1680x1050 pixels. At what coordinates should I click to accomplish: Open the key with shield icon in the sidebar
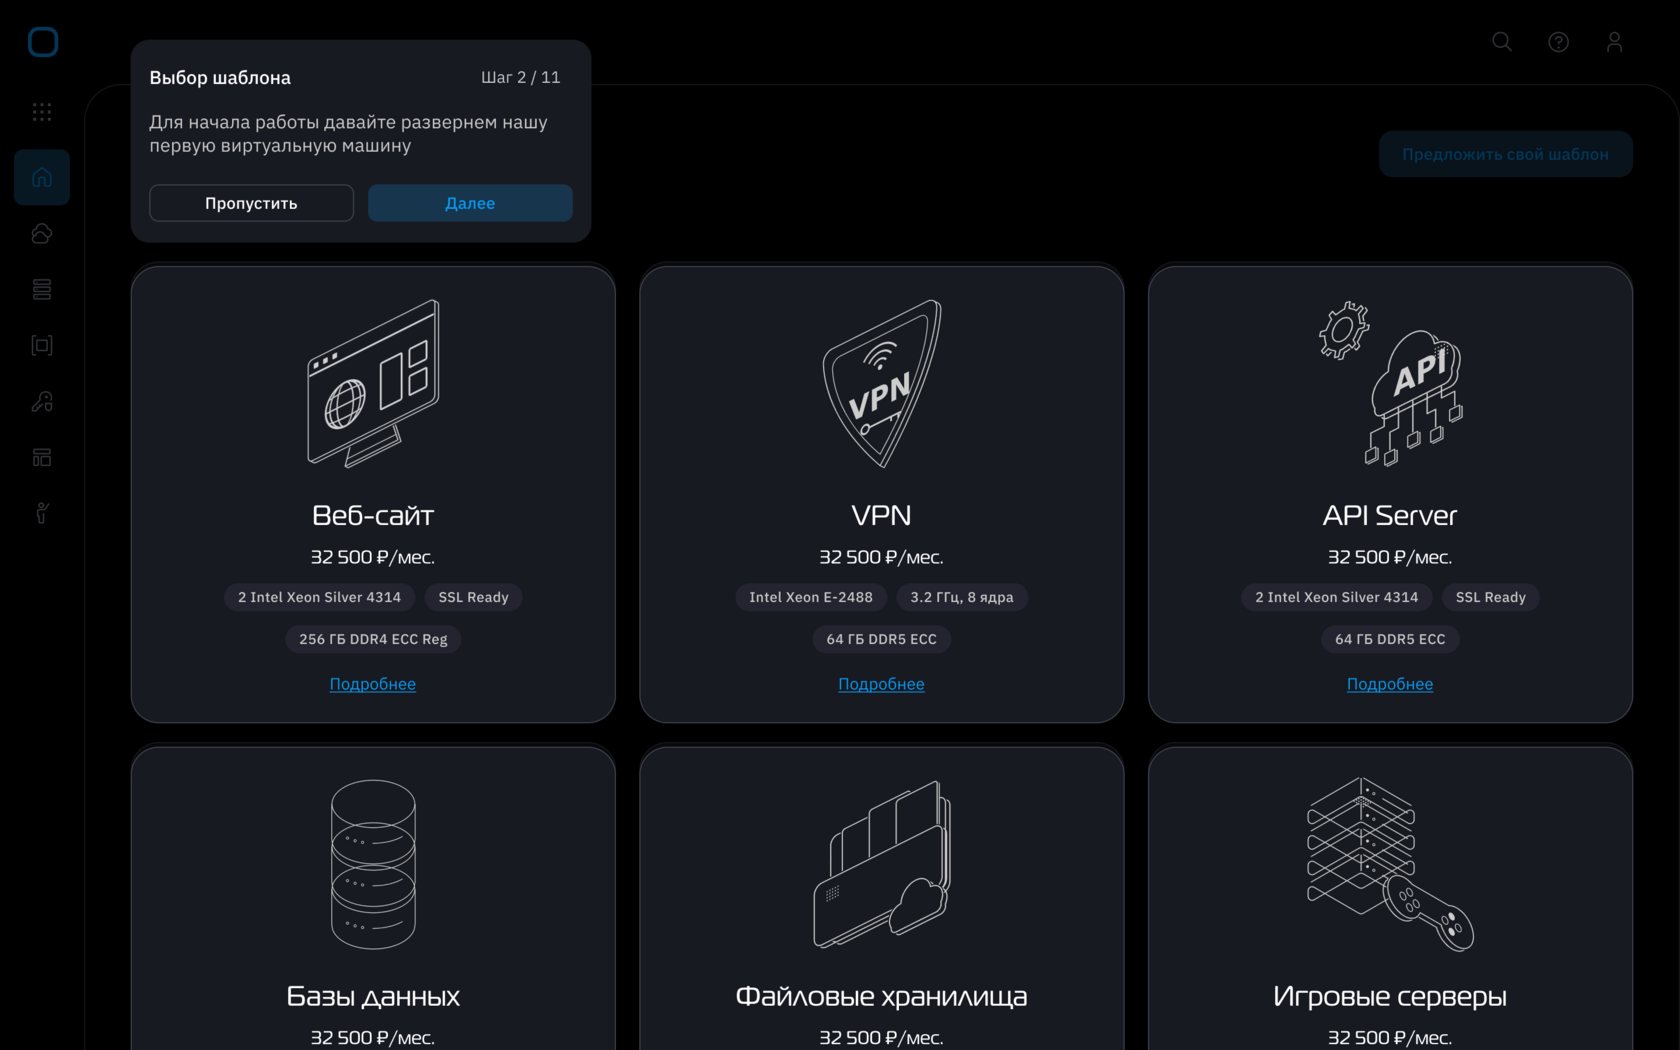tap(42, 401)
